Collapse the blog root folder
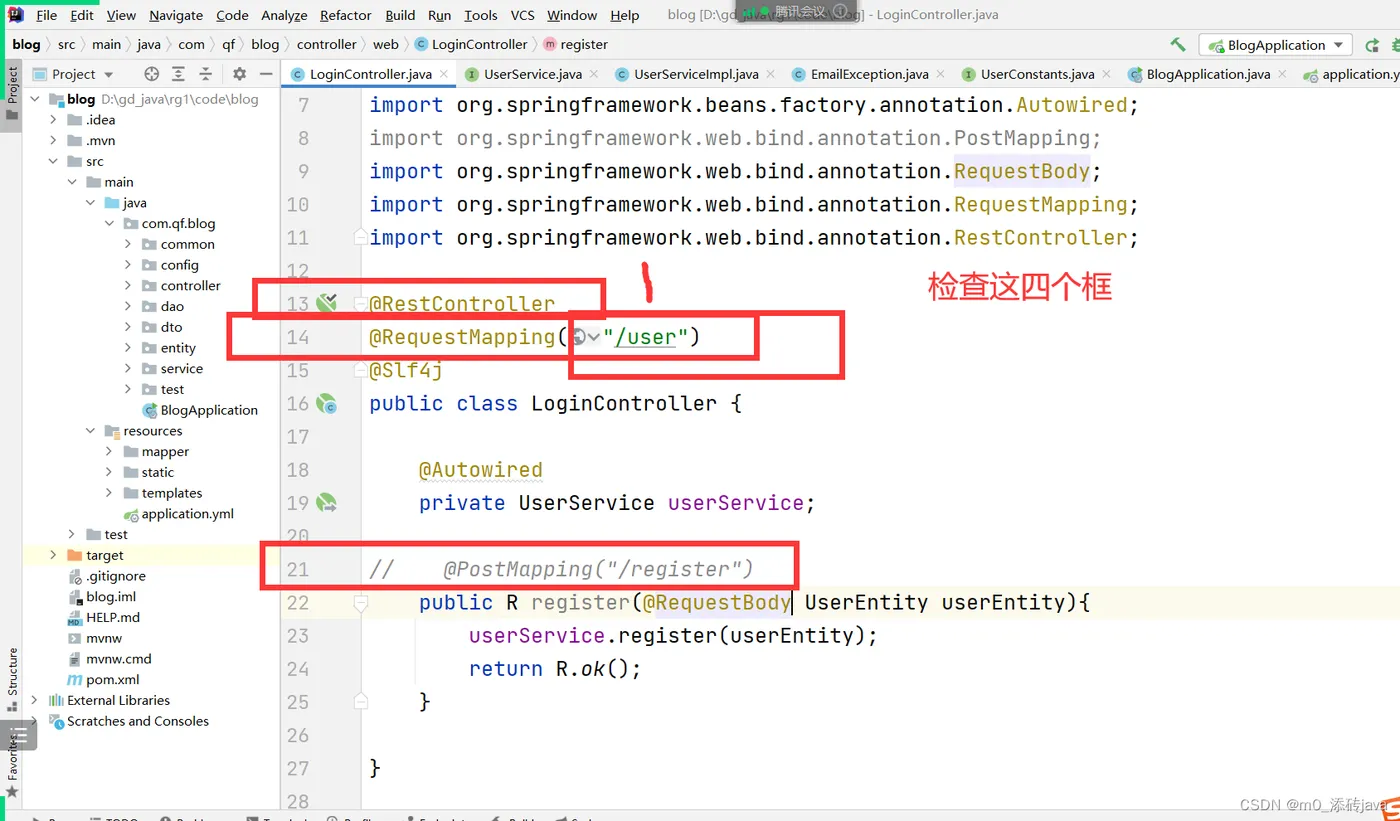Image resolution: width=1400 pixels, height=821 pixels. (x=37, y=99)
